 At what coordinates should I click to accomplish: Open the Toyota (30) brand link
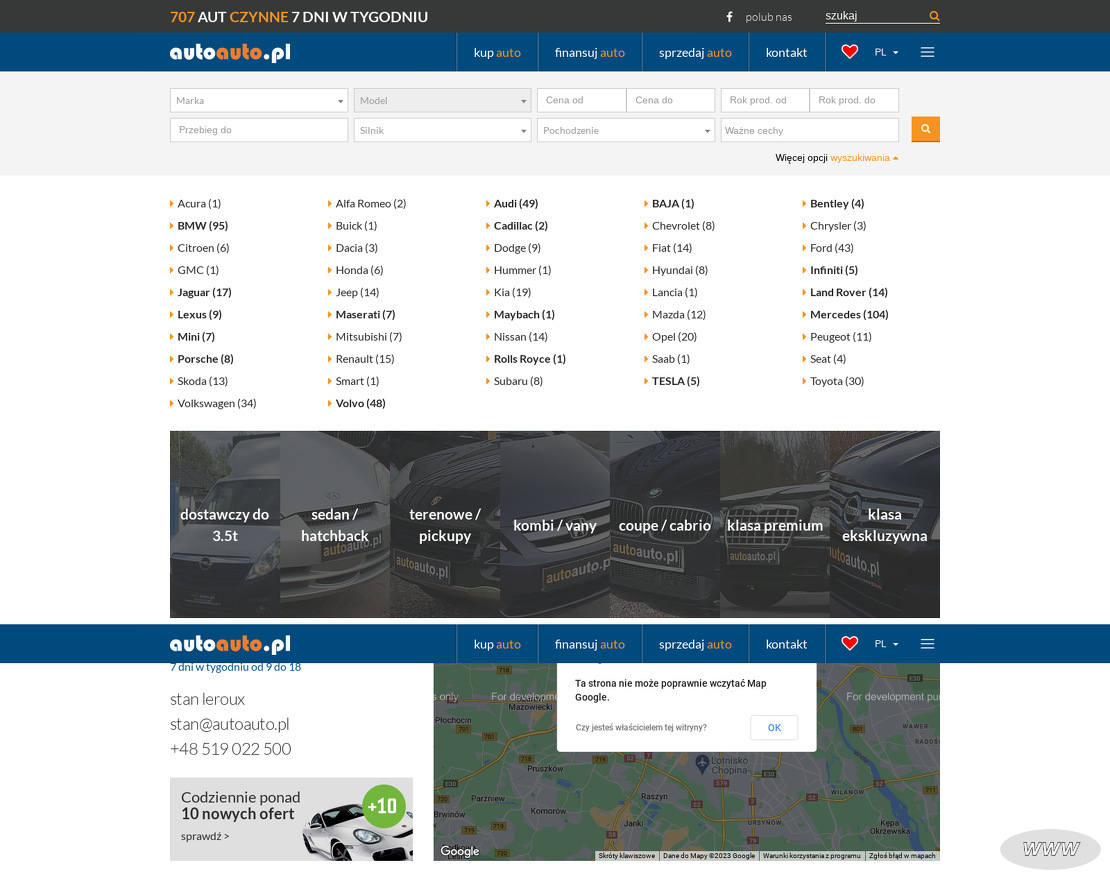(837, 381)
